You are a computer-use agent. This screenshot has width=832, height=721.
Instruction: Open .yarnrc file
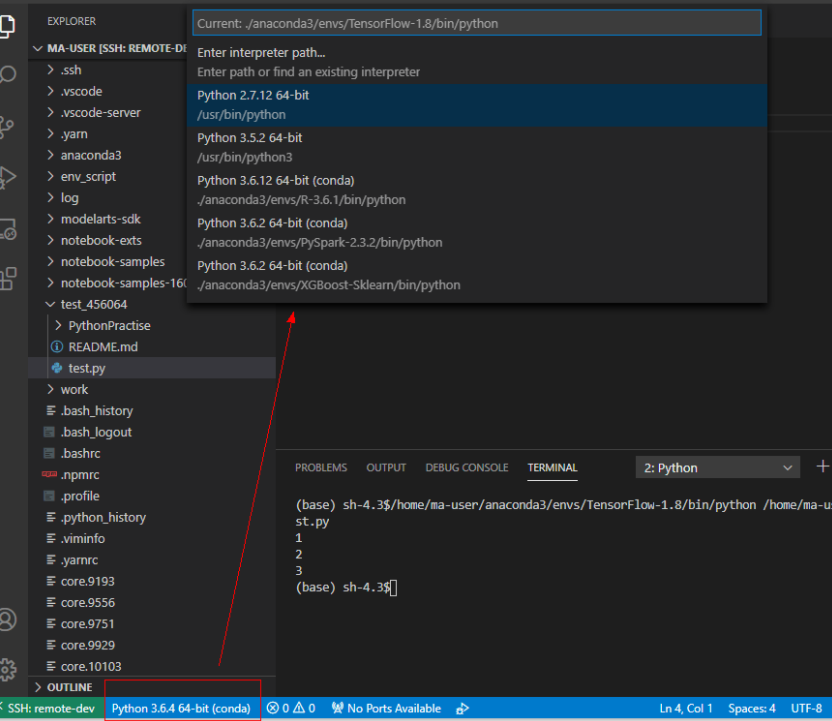(x=79, y=560)
